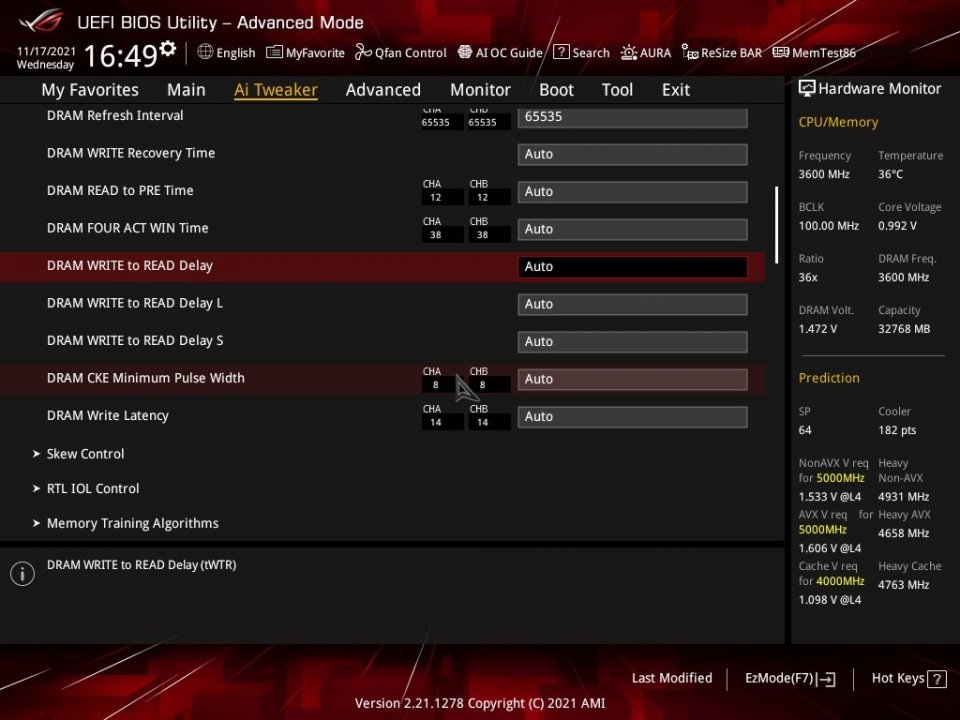Switch to Main tab
This screenshot has height=720, width=960.
coord(186,90)
